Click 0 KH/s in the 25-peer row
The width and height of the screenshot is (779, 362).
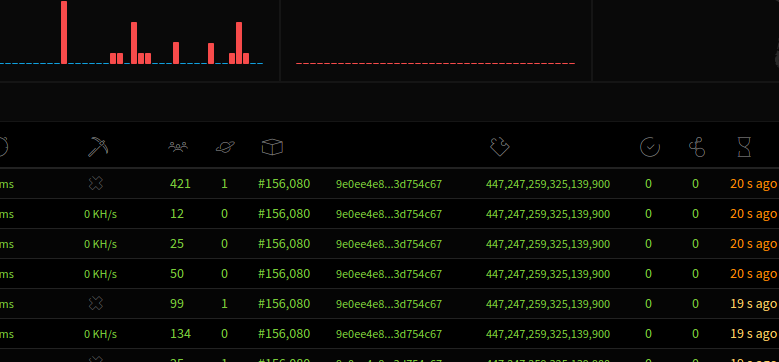100,244
